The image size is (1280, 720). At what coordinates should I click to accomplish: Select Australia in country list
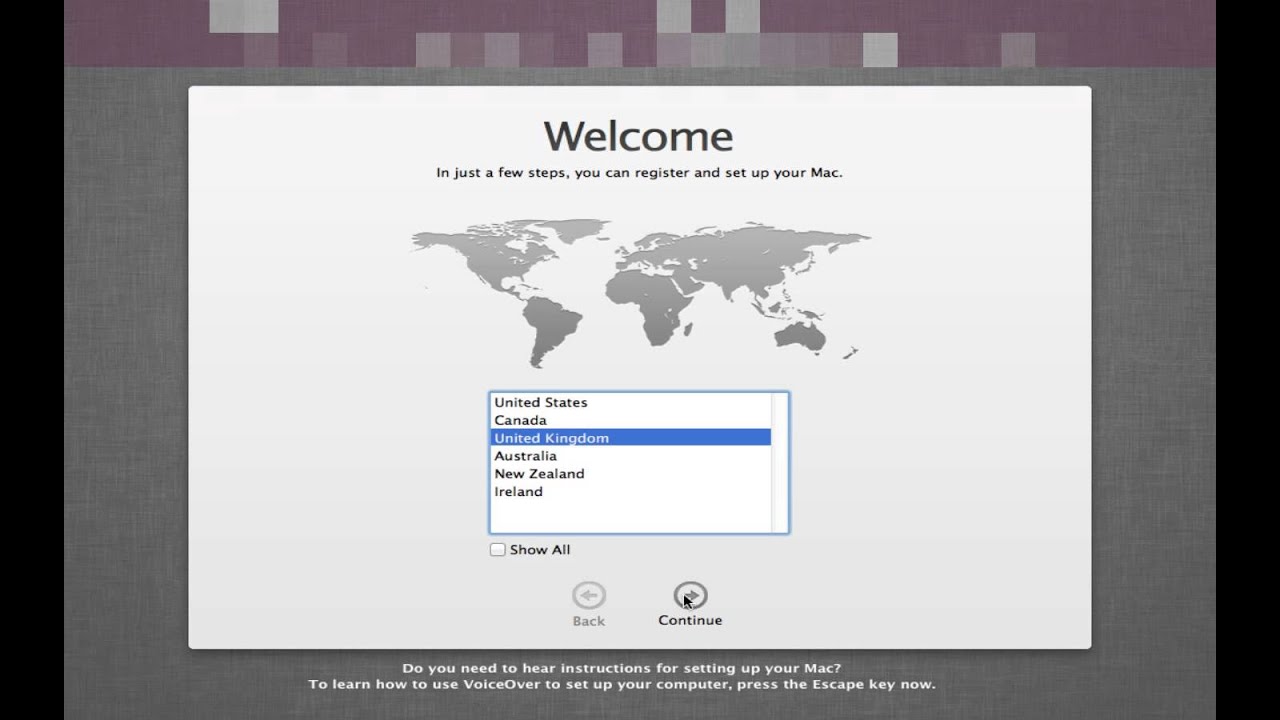(631, 456)
